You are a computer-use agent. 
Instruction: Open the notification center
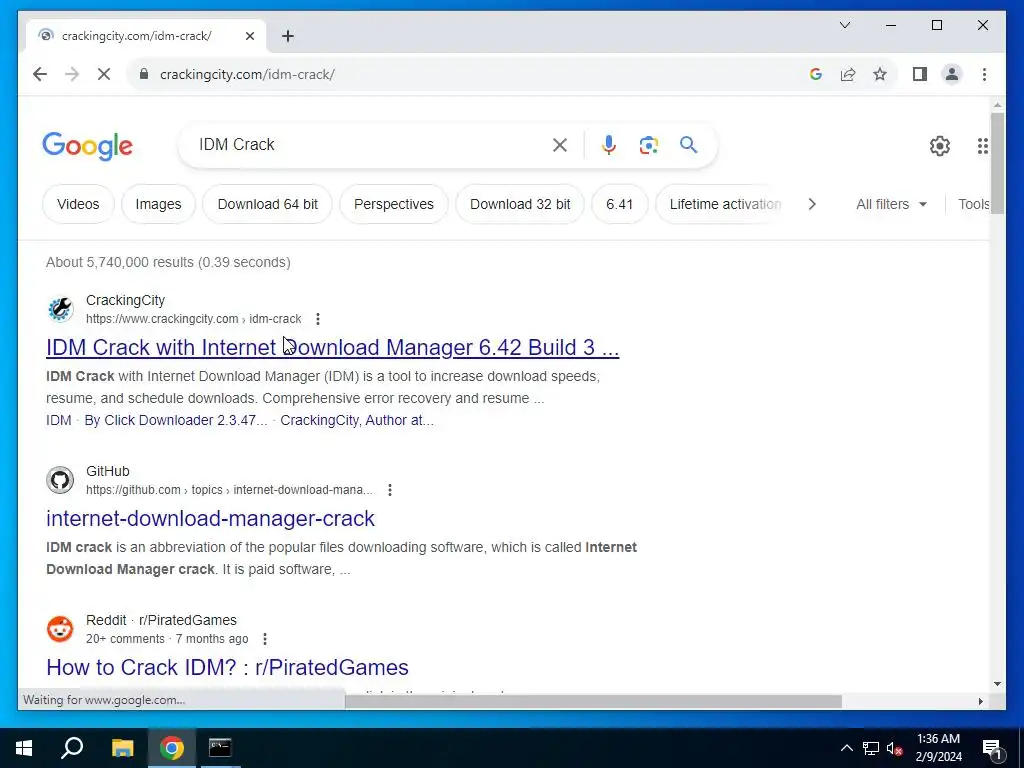(x=992, y=749)
